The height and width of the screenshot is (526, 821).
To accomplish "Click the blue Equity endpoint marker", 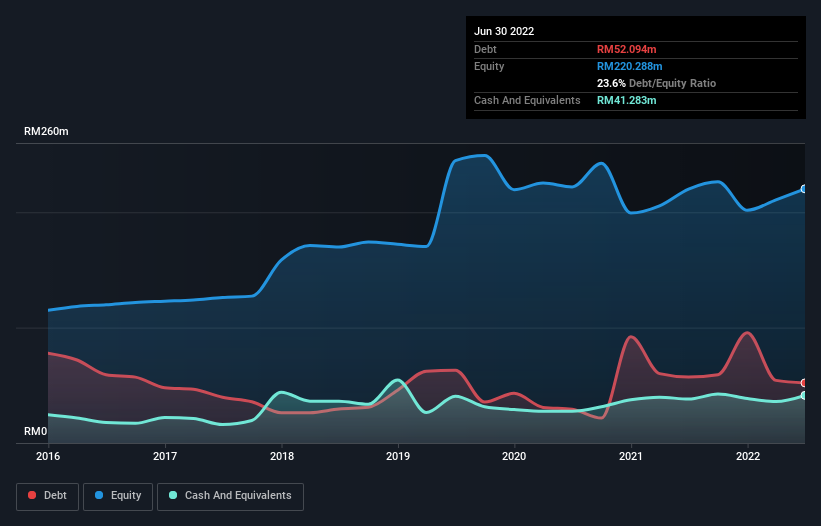I will tap(804, 189).
